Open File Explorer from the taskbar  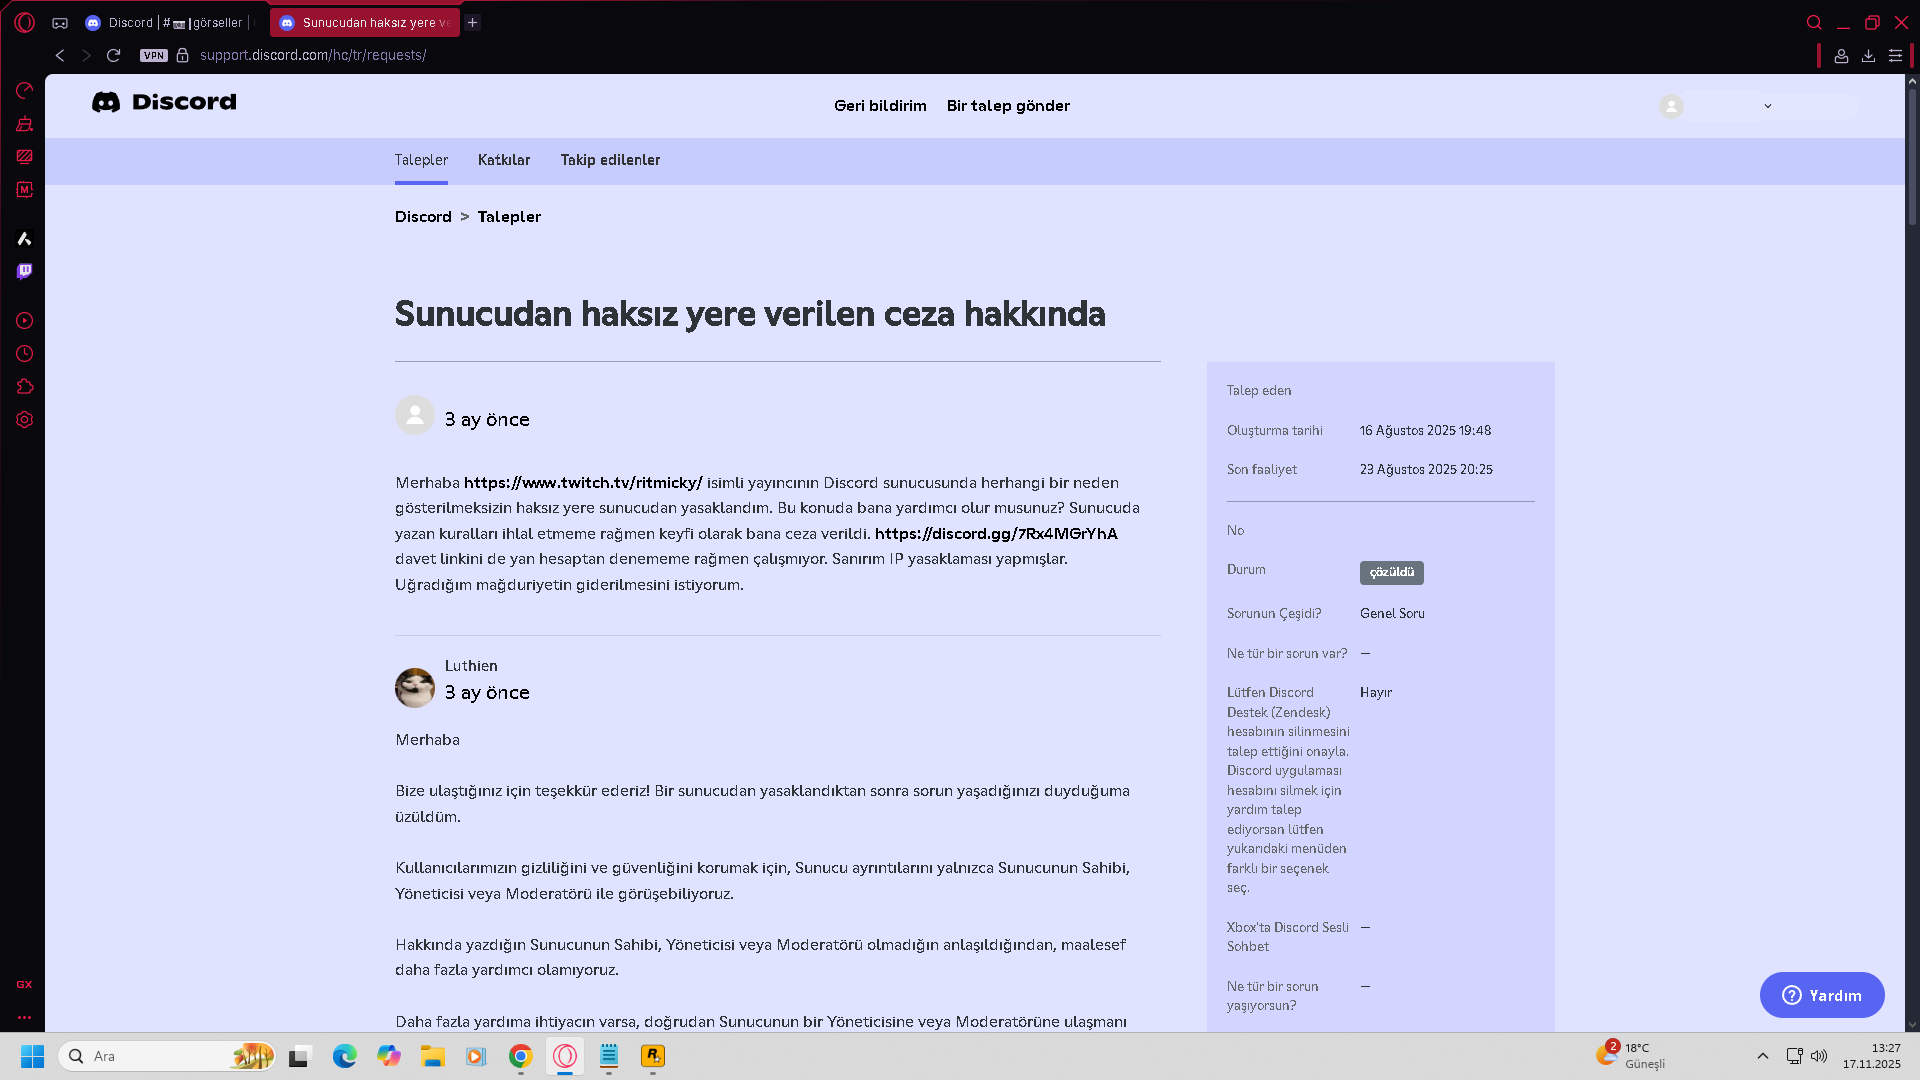tap(432, 1056)
